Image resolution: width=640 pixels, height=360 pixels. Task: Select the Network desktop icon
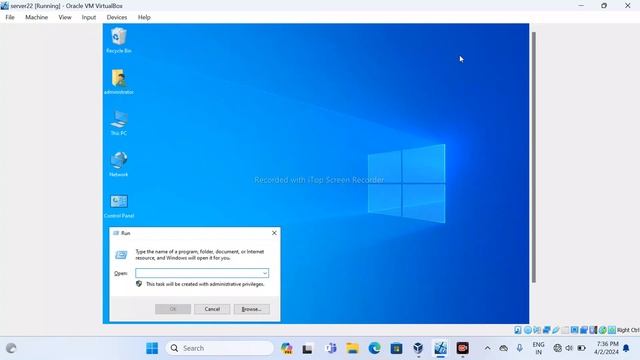point(118,164)
